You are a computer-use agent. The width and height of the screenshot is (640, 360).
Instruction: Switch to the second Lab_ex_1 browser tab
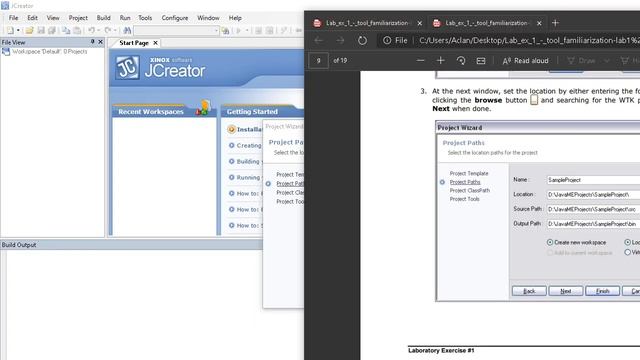487,23
